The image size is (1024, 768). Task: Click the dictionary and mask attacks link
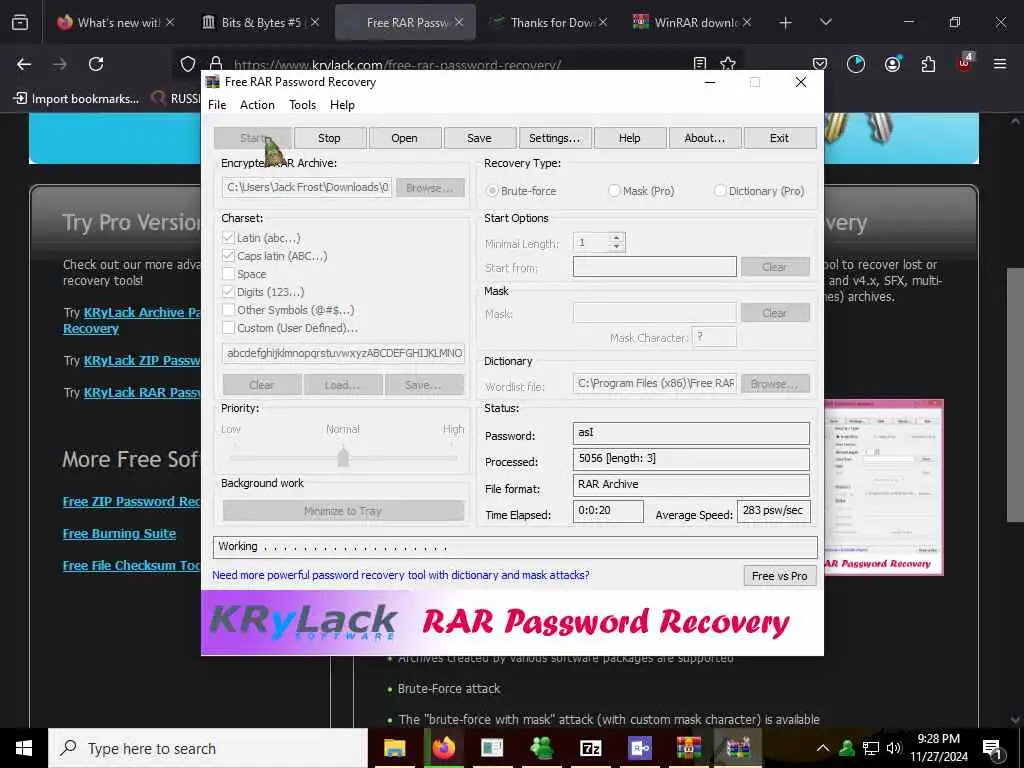pos(400,575)
